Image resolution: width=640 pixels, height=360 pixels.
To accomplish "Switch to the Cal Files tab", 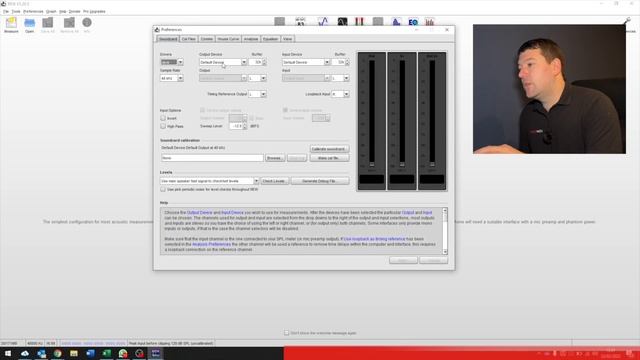I will [189, 39].
